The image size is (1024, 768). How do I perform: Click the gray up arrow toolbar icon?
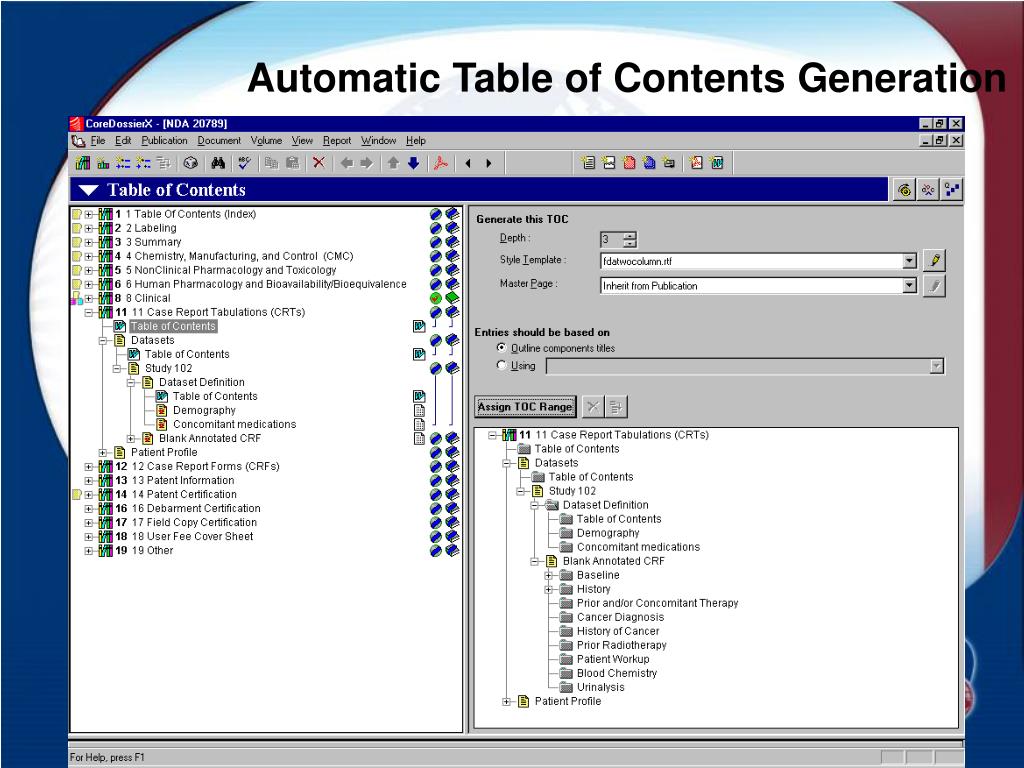393,163
